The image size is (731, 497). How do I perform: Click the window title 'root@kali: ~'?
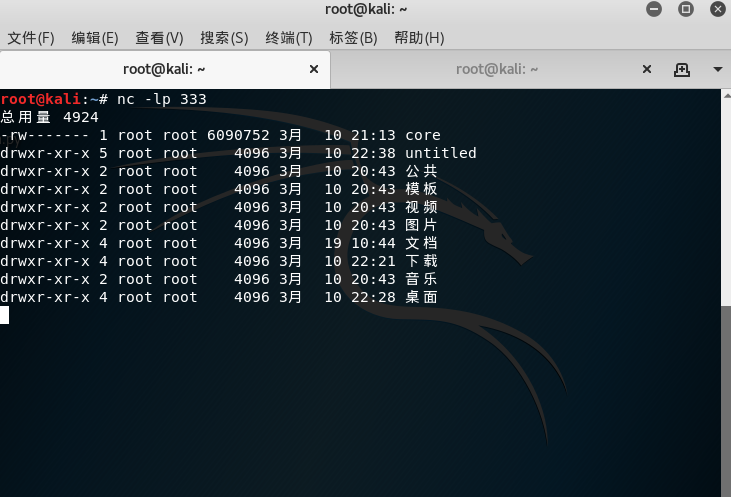point(366,9)
